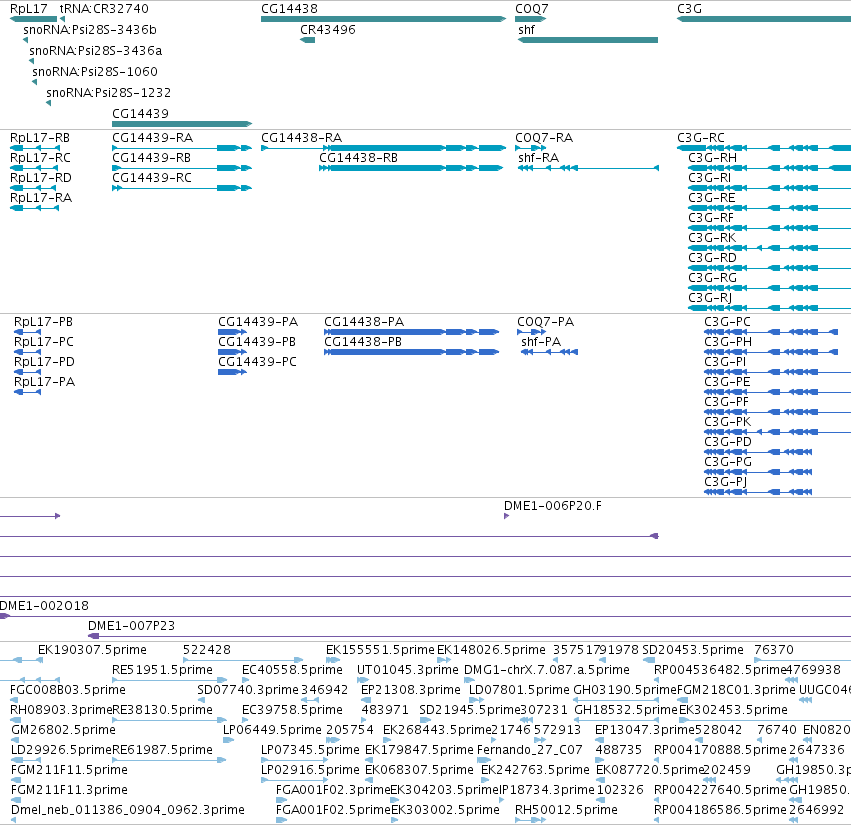The height and width of the screenshot is (825, 851).
Task: Click the DME1-002O18 clone label
Action: tap(44, 606)
